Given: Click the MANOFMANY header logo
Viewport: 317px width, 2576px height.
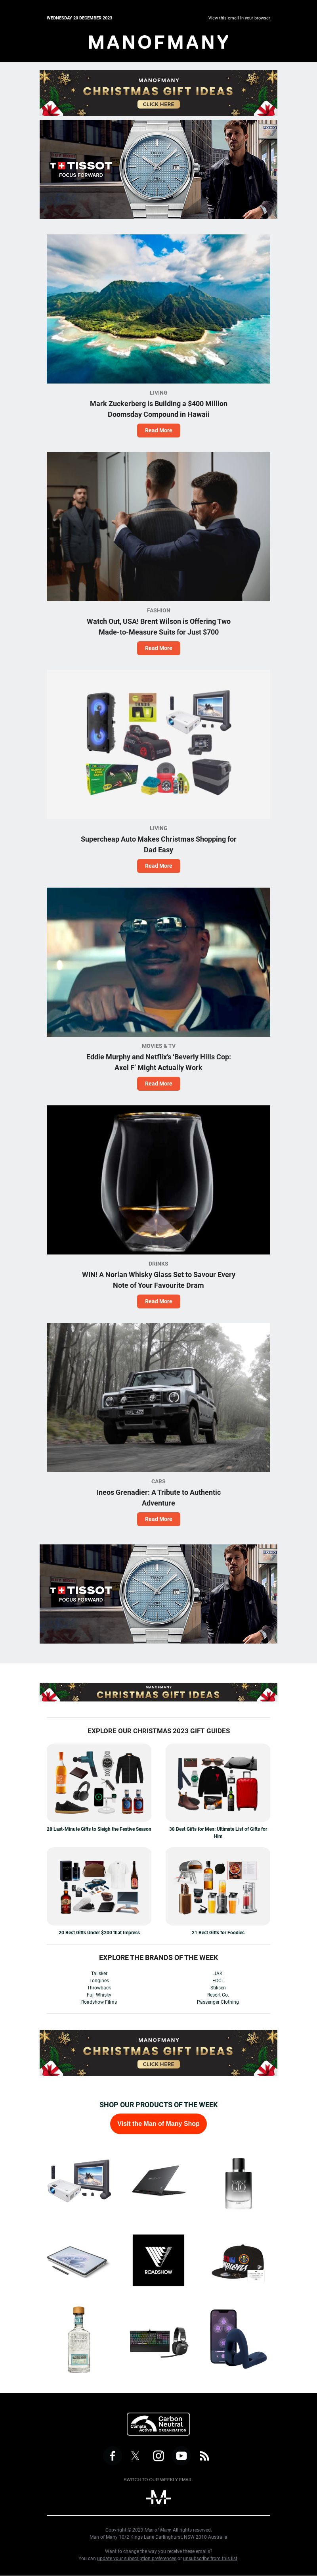Looking at the screenshot, I should pos(158,42).
